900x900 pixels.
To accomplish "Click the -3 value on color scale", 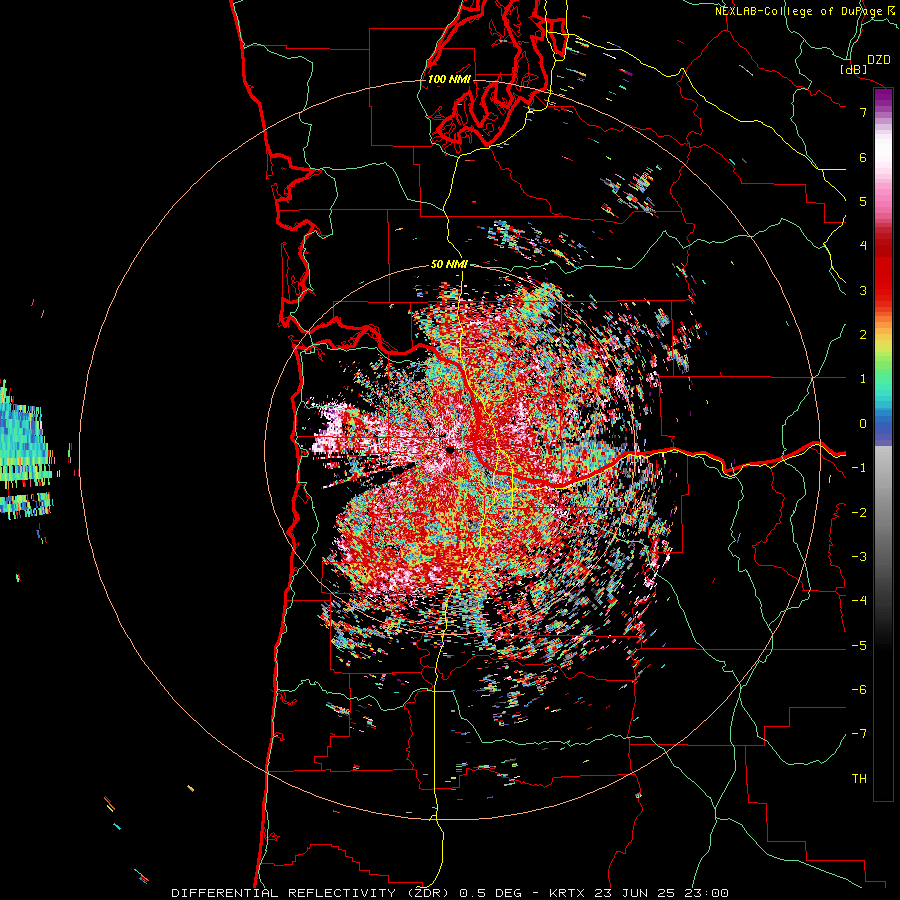I will pos(859,557).
